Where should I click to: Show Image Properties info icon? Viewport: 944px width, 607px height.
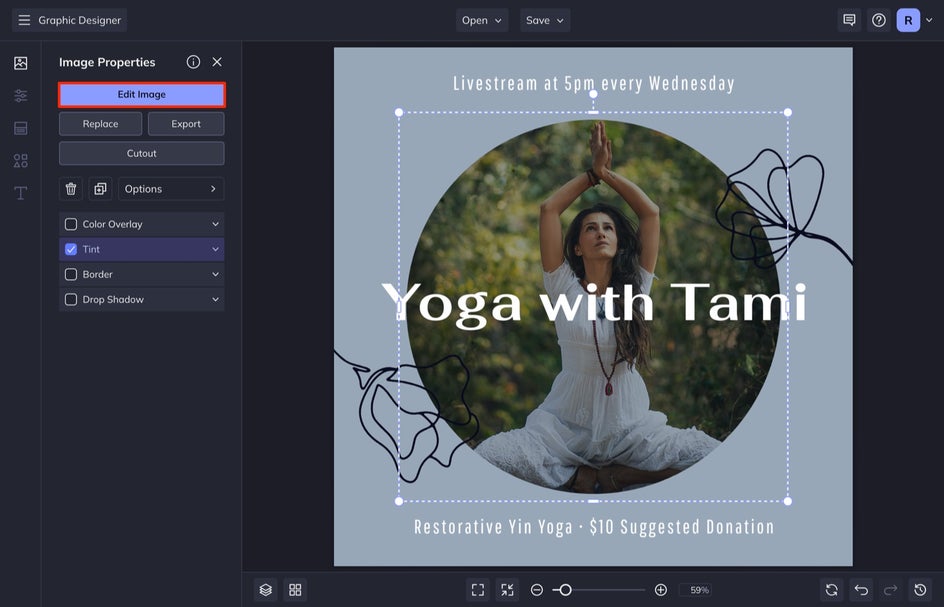point(193,62)
